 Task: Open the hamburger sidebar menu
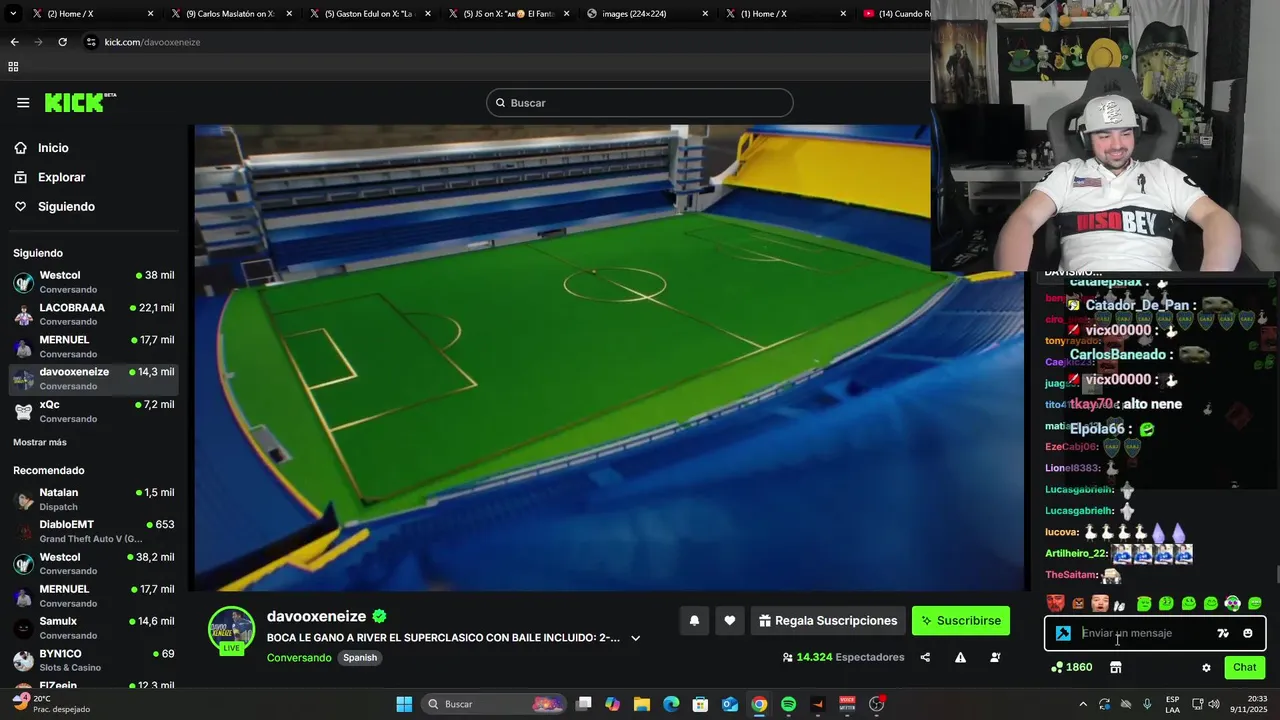[23, 102]
